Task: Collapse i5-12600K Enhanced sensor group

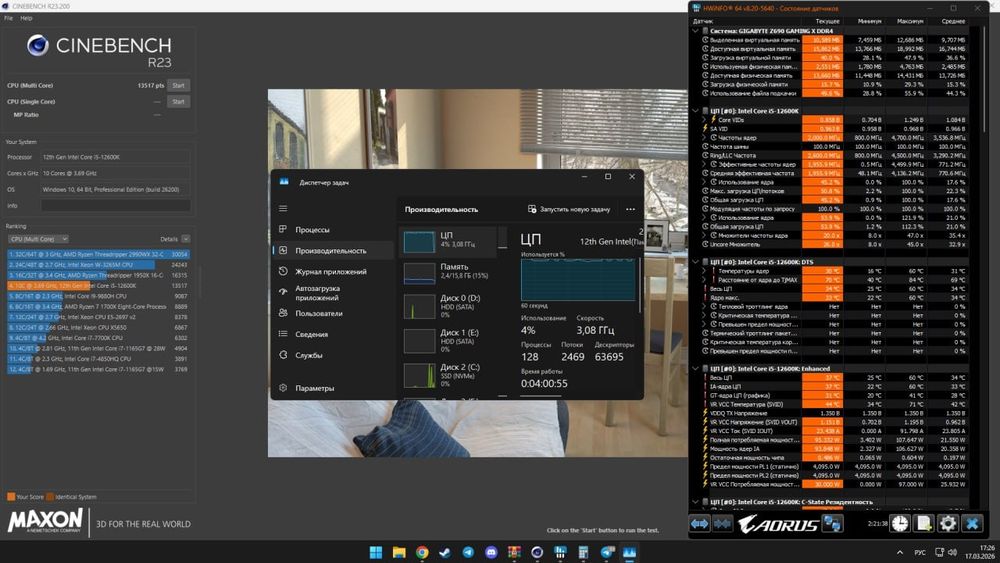Action: coord(695,369)
